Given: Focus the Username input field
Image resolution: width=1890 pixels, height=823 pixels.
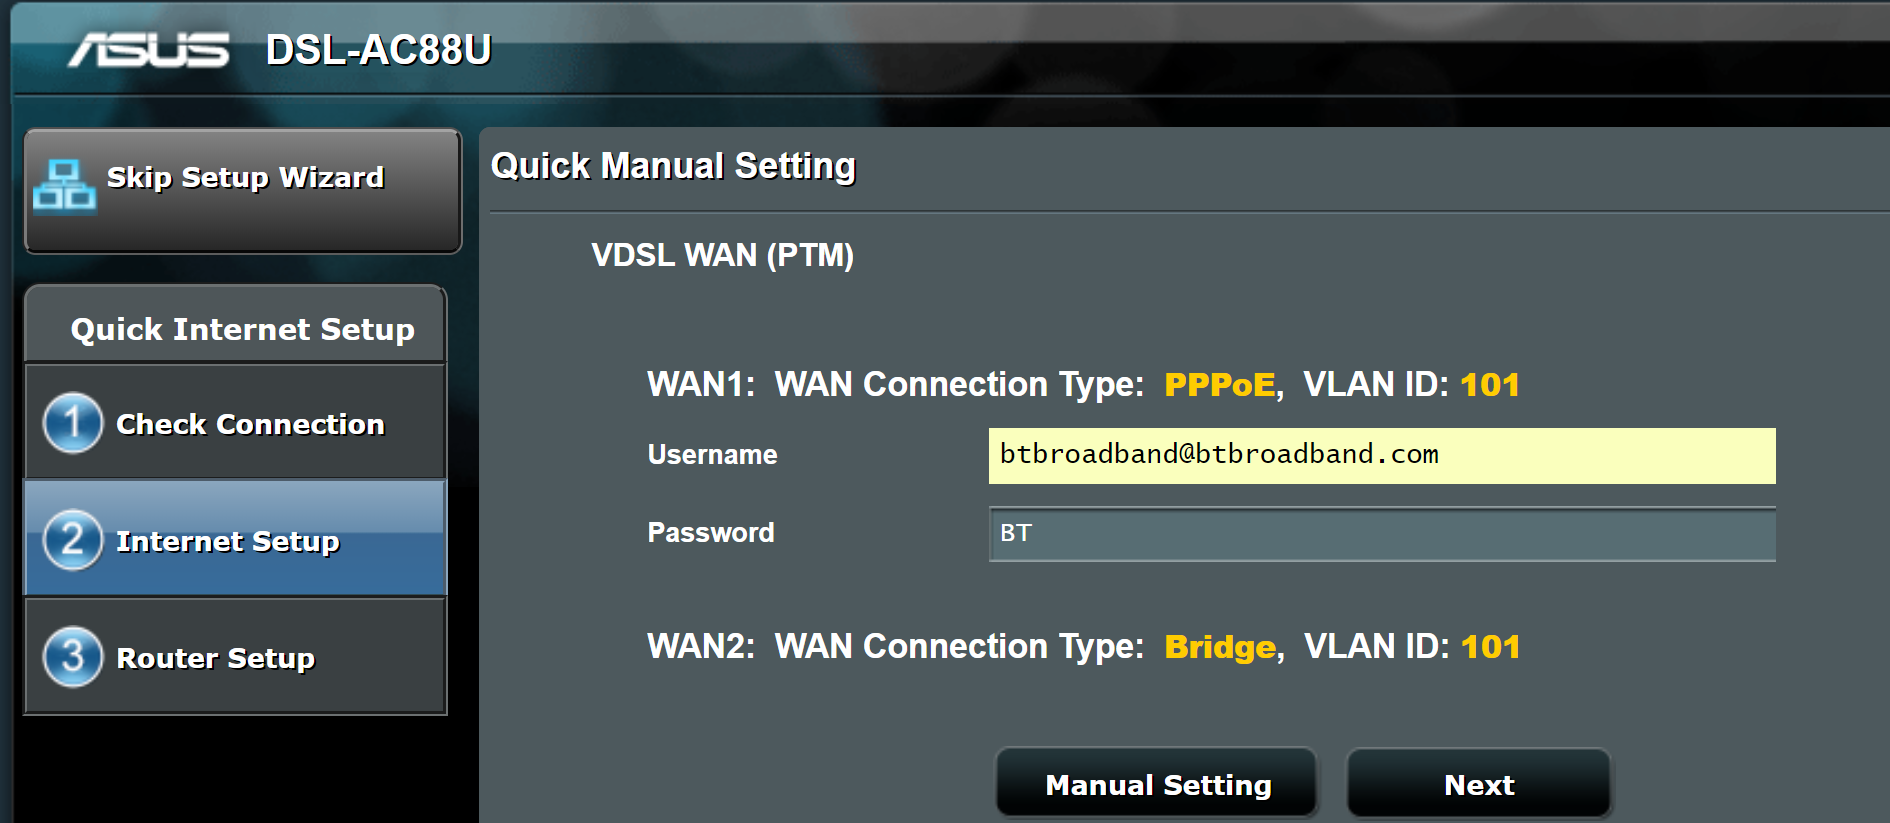Looking at the screenshot, I should (x=1381, y=456).
